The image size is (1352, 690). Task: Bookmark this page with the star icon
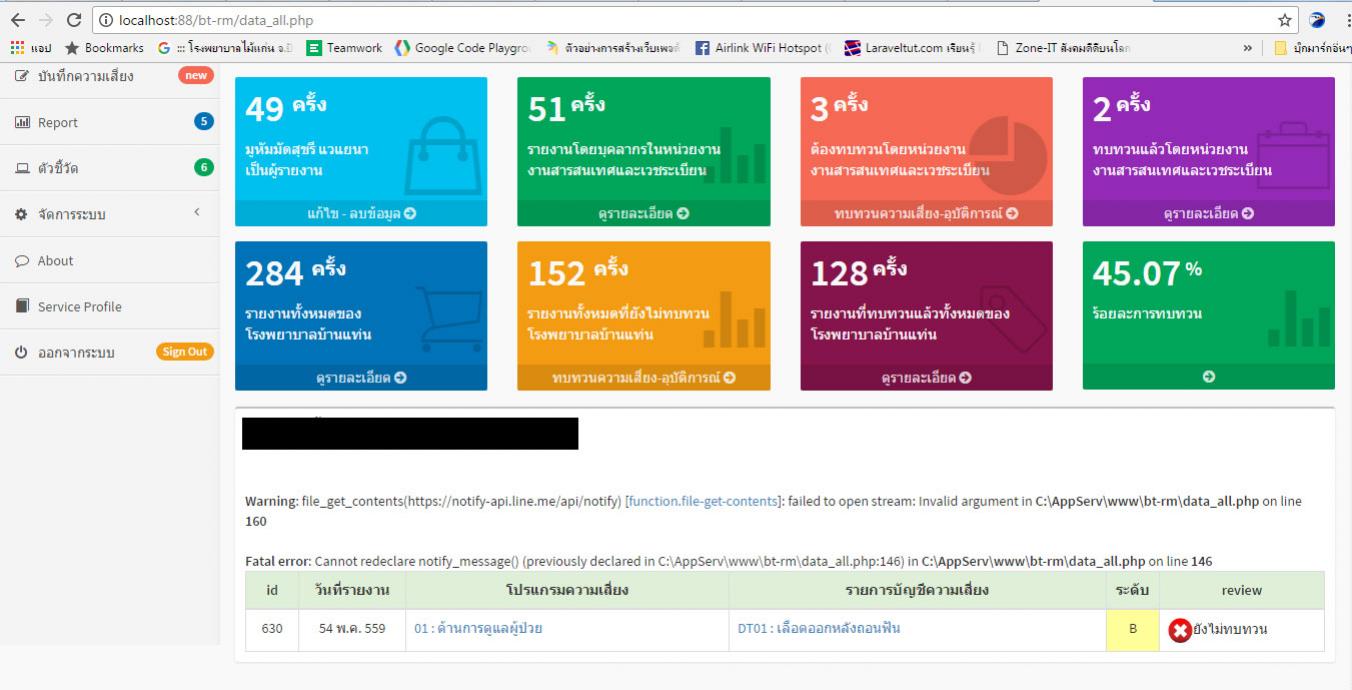1284,20
